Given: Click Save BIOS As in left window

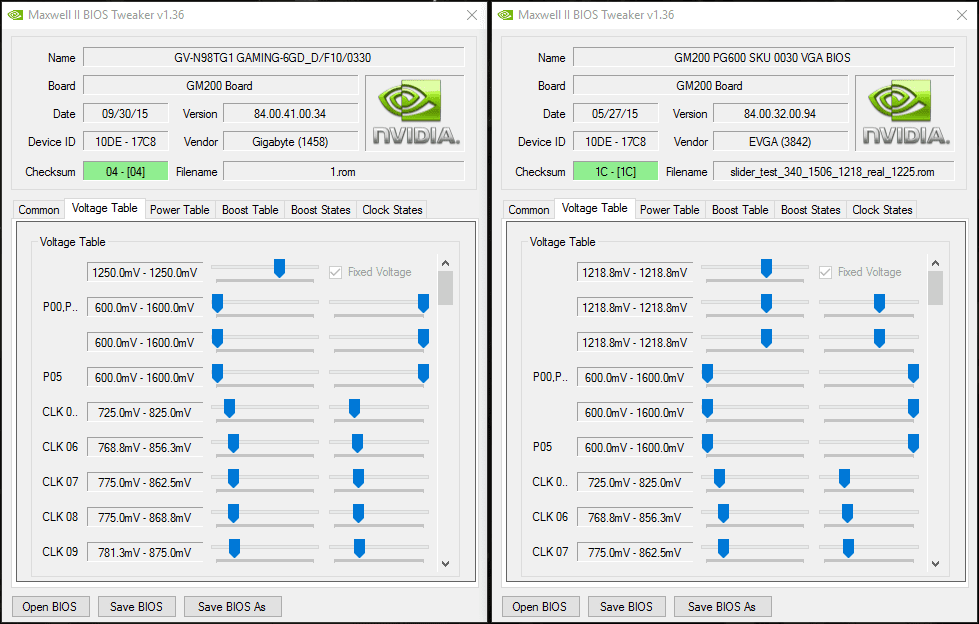Looking at the screenshot, I should coord(232,607).
